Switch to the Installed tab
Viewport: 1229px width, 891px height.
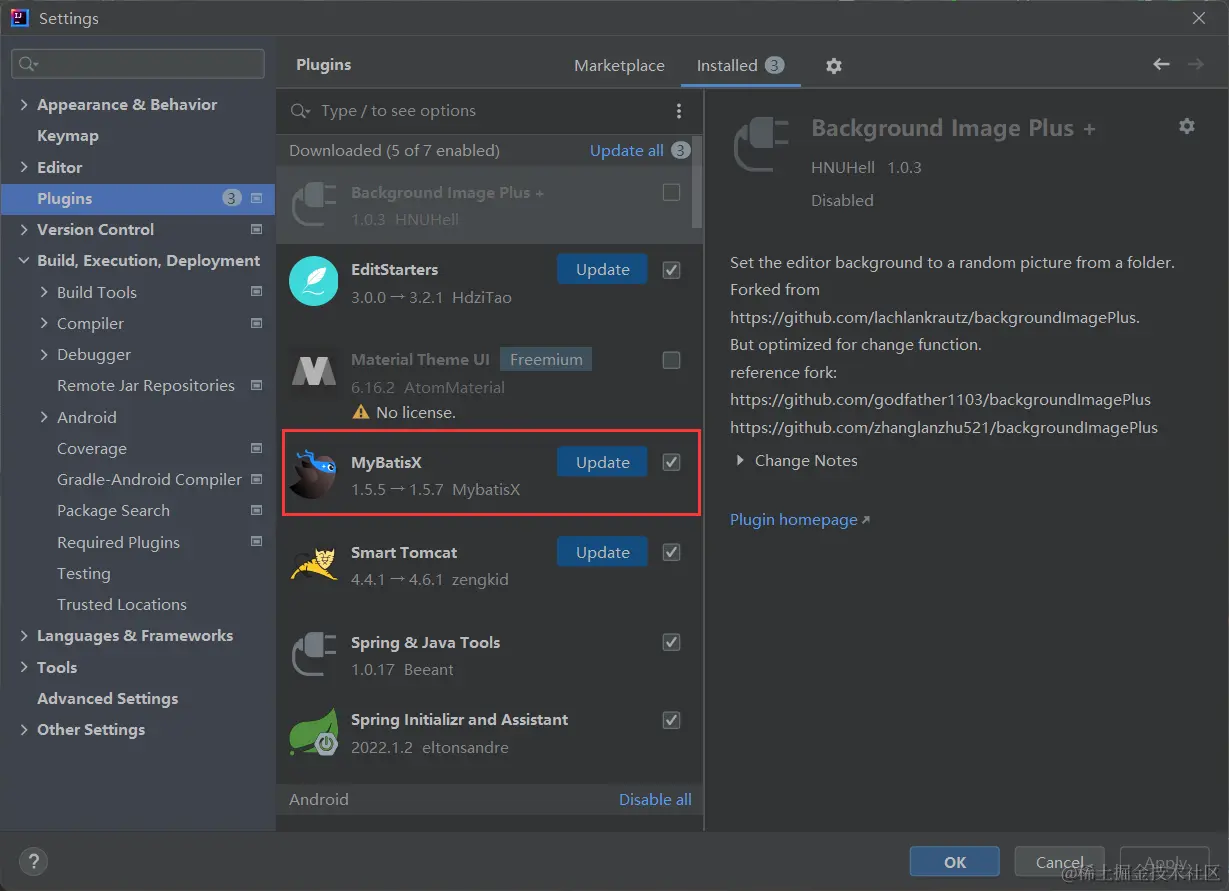(x=740, y=66)
